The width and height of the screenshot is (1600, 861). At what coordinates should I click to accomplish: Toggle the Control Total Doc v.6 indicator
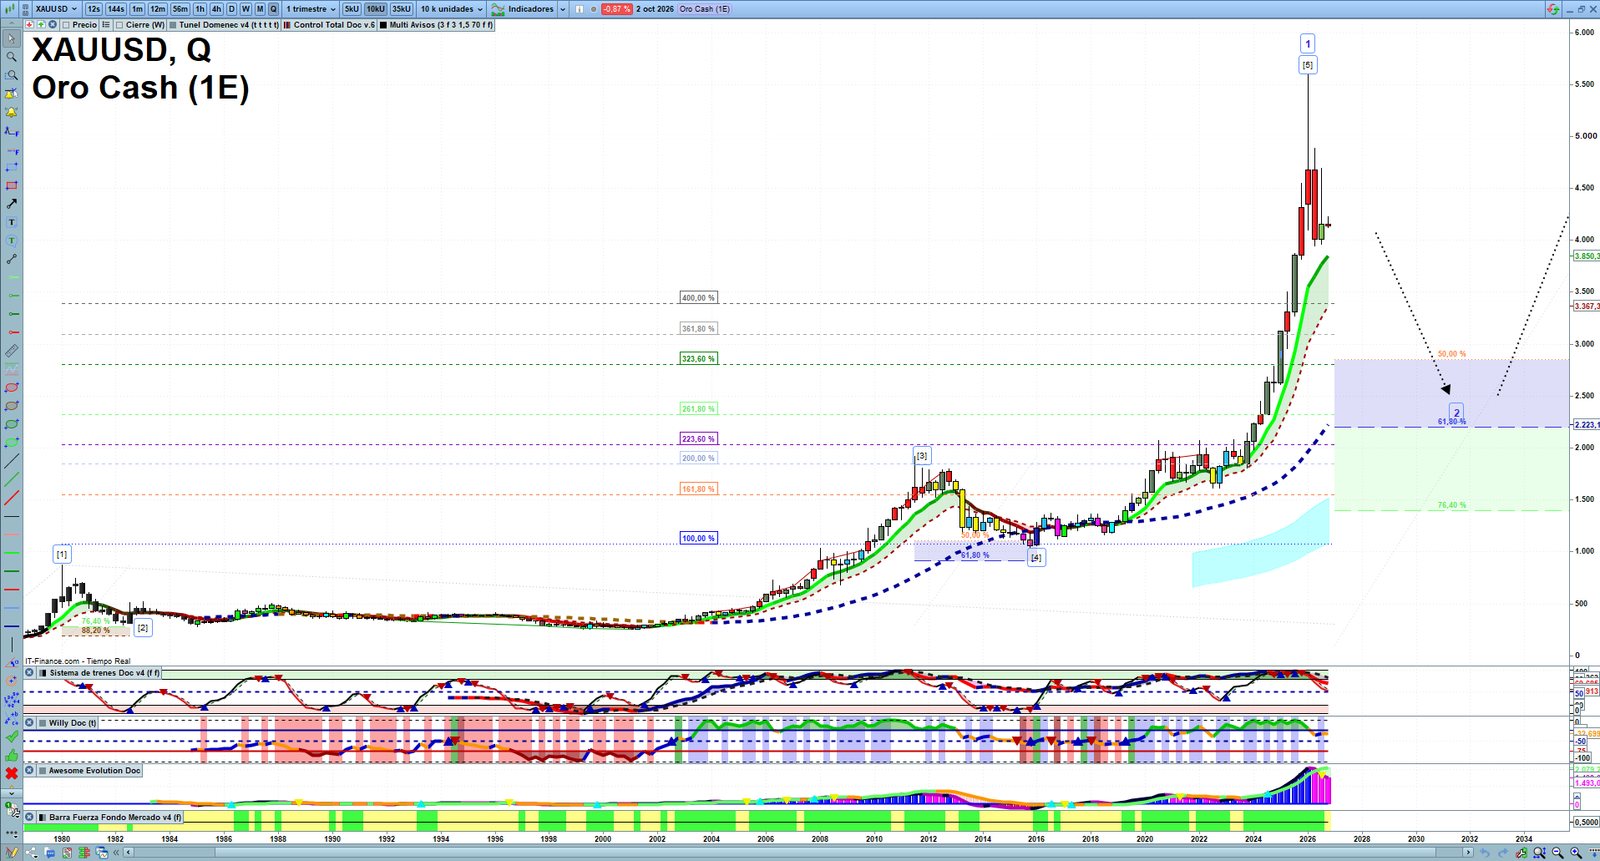tap(329, 25)
